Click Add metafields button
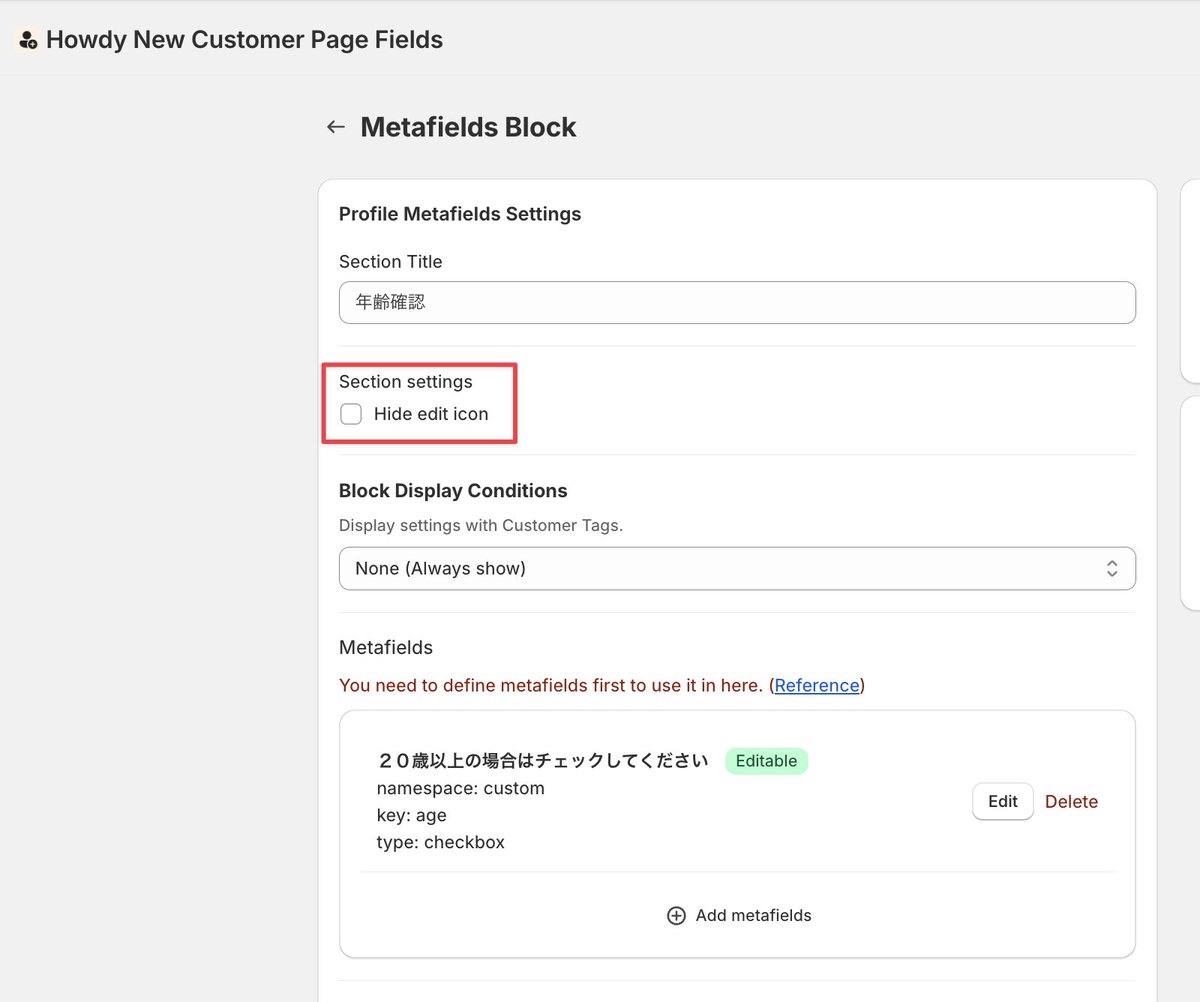The image size is (1200, 1002). [x=738, y=916]
